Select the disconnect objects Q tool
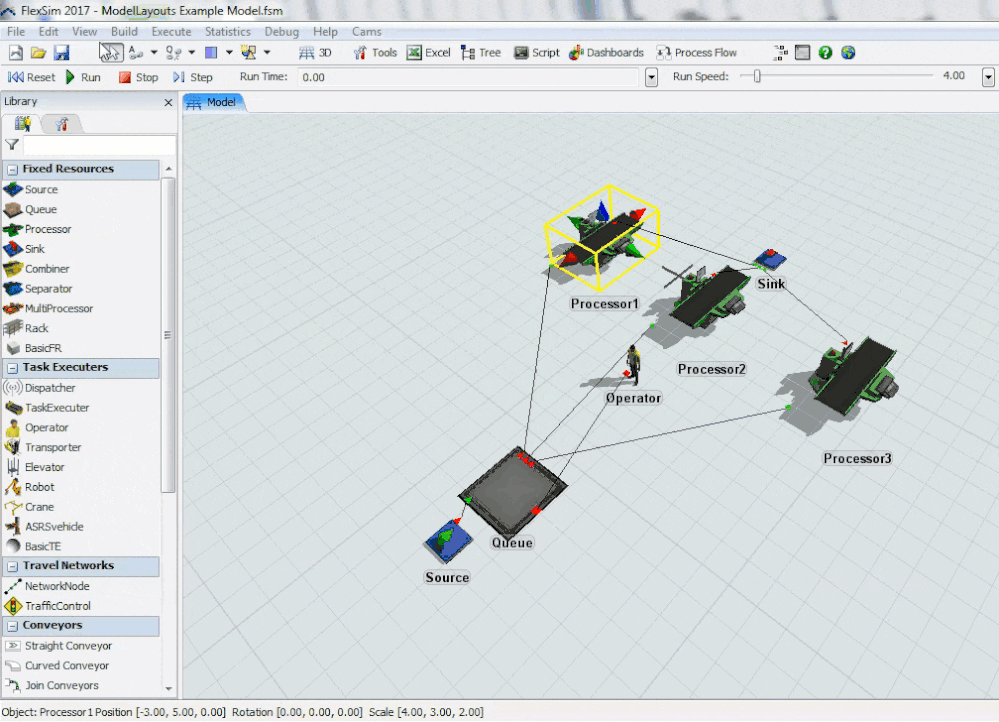 click(x=173, y=53)
